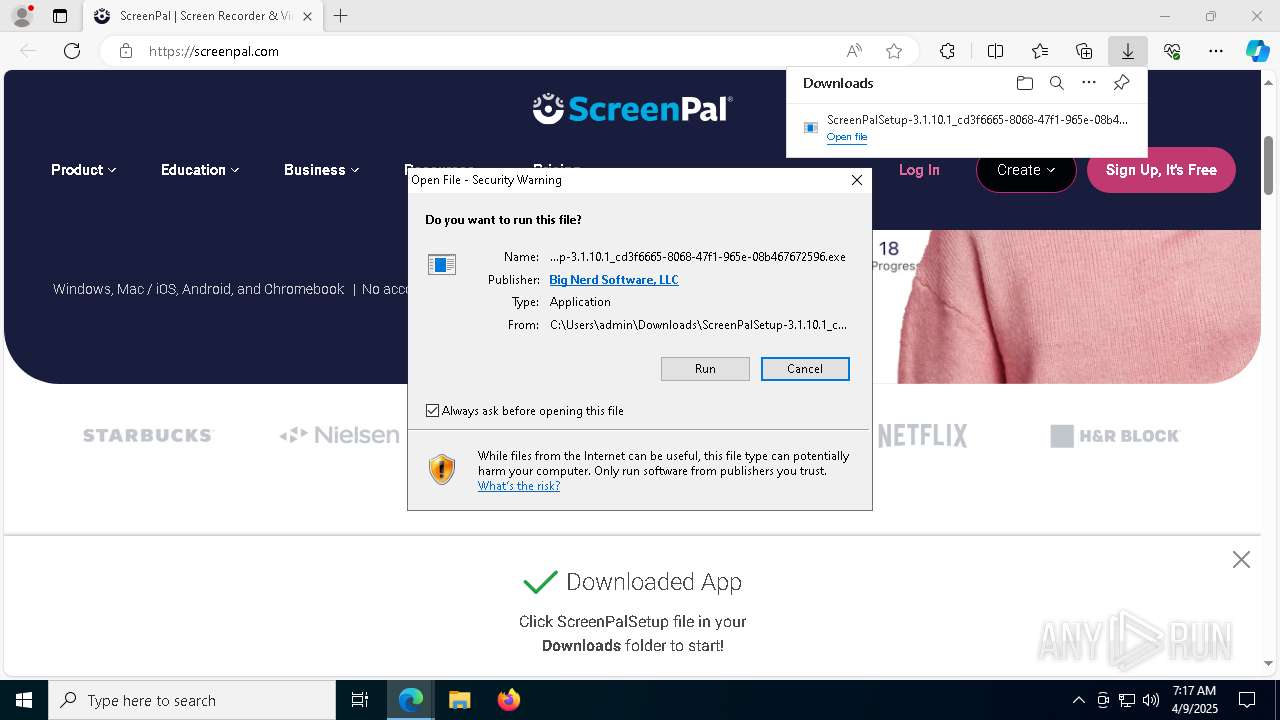Open the Collections icon
The height and width of the screenshot is (720, 1280).
point(1084,51)
